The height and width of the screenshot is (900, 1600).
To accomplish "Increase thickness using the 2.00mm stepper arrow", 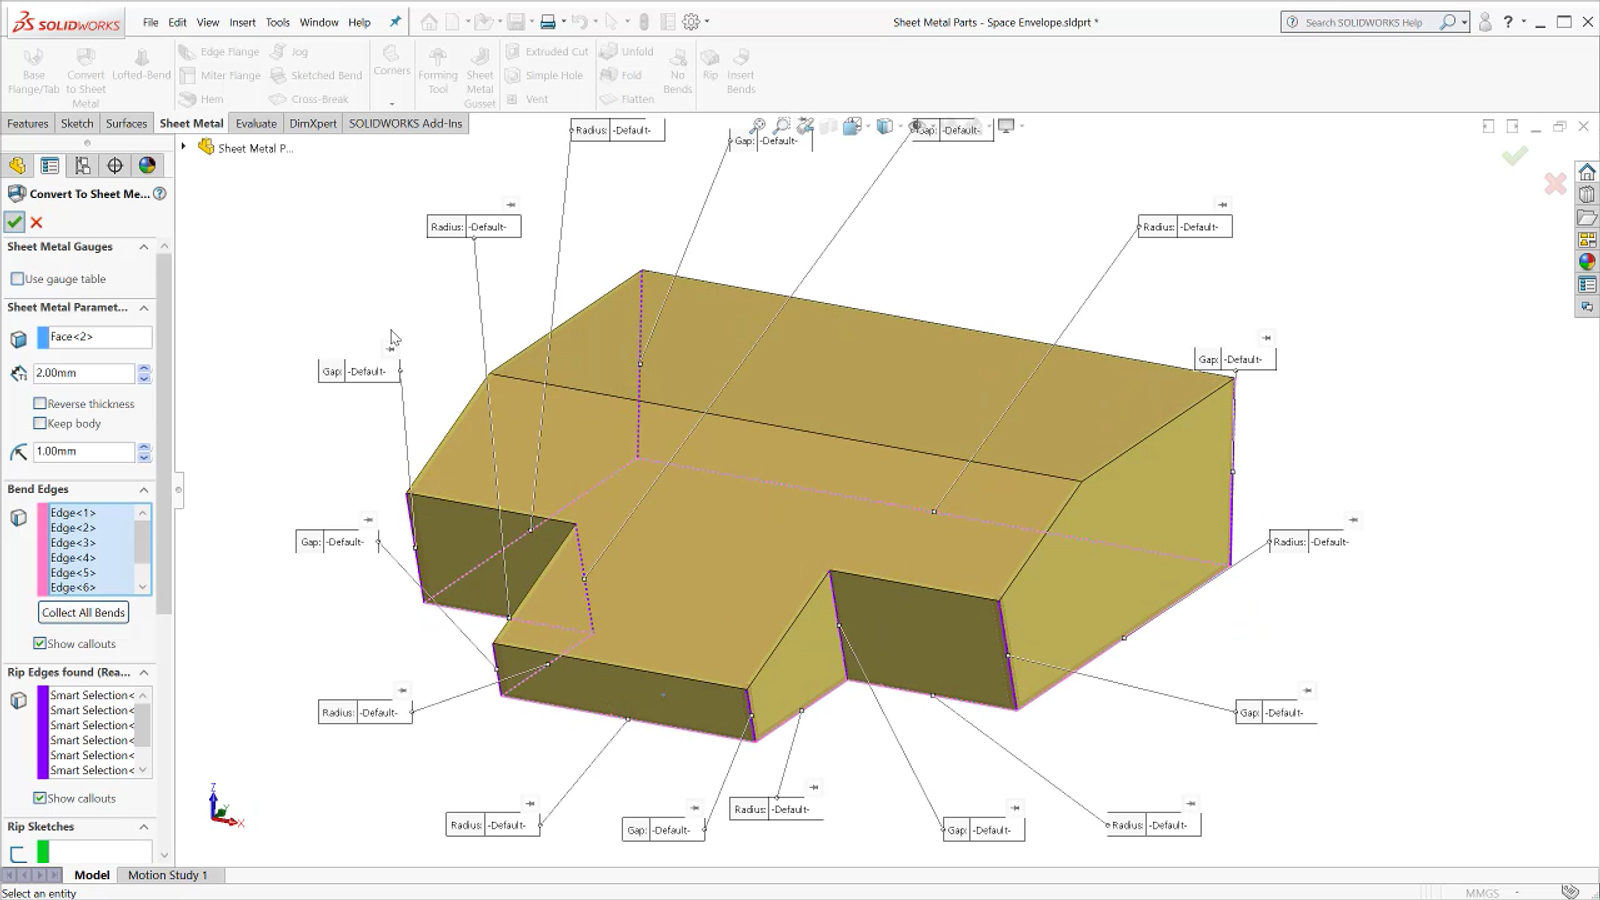I will click(x=144, y=368).
